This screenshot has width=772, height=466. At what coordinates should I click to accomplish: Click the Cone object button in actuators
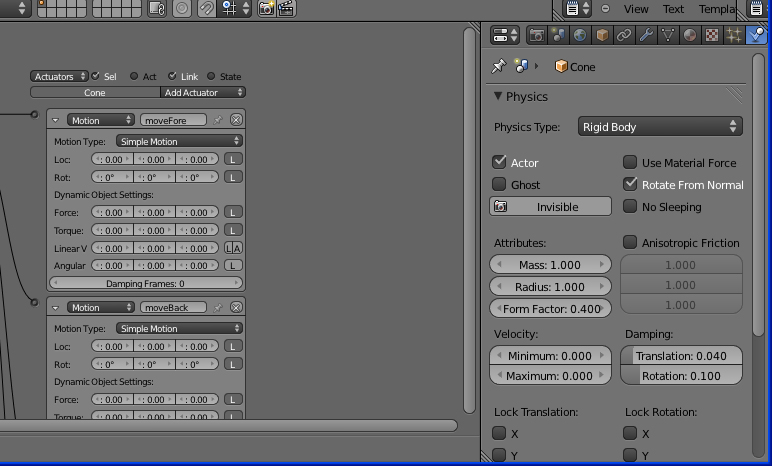click(95, 93)
